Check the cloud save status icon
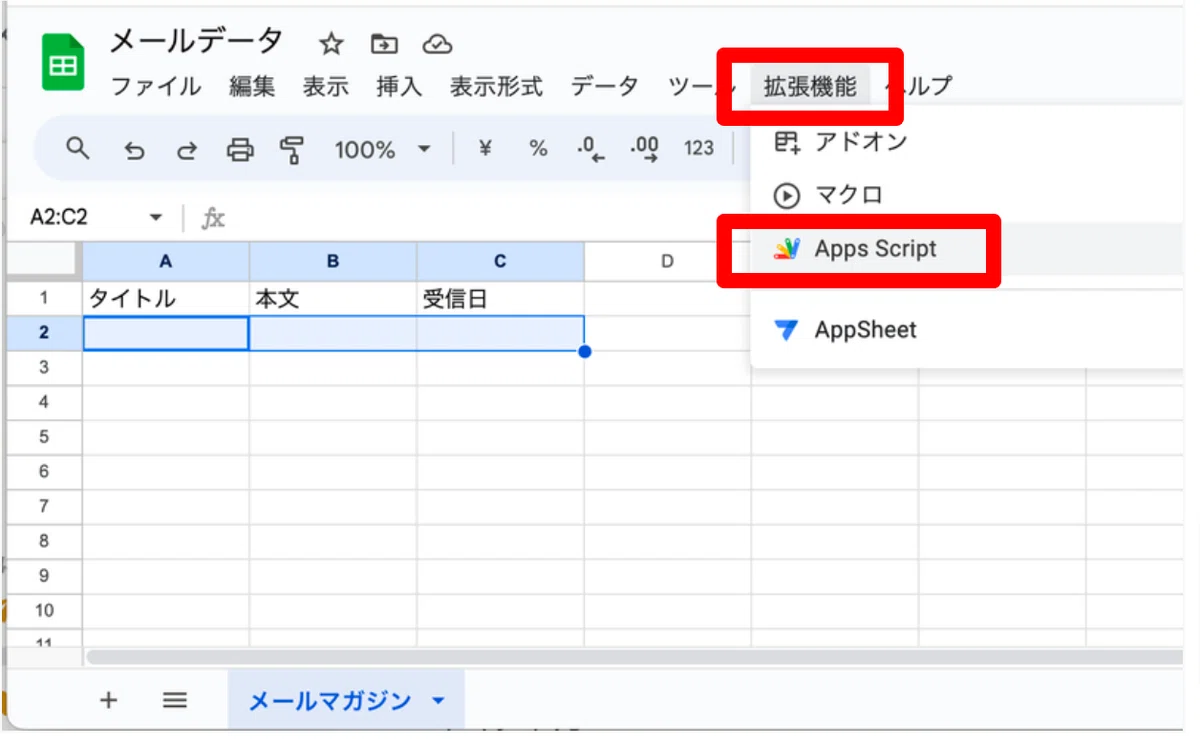The height and width of the screenshot is (739, 1200). click(437, 44)
